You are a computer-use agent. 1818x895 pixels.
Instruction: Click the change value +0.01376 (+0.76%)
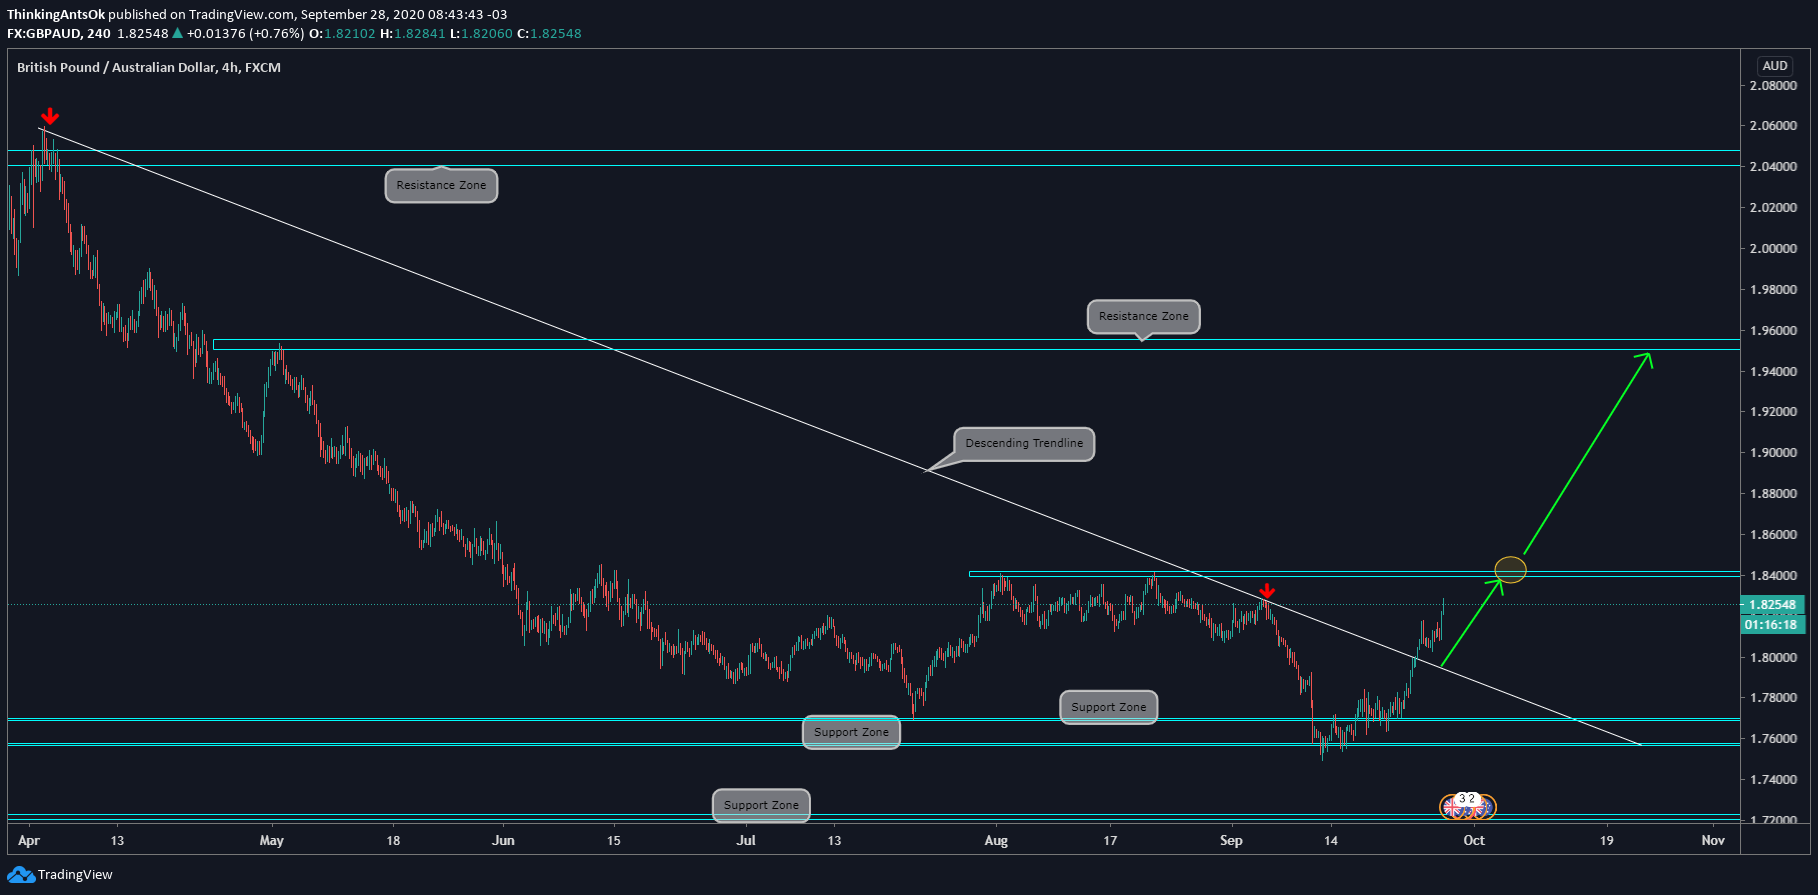pyautogui.click(x=245, y=34)
